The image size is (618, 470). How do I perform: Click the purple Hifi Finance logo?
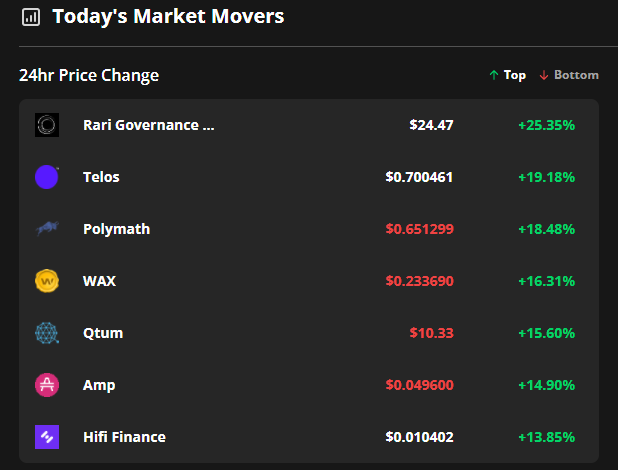click(47, 437)
